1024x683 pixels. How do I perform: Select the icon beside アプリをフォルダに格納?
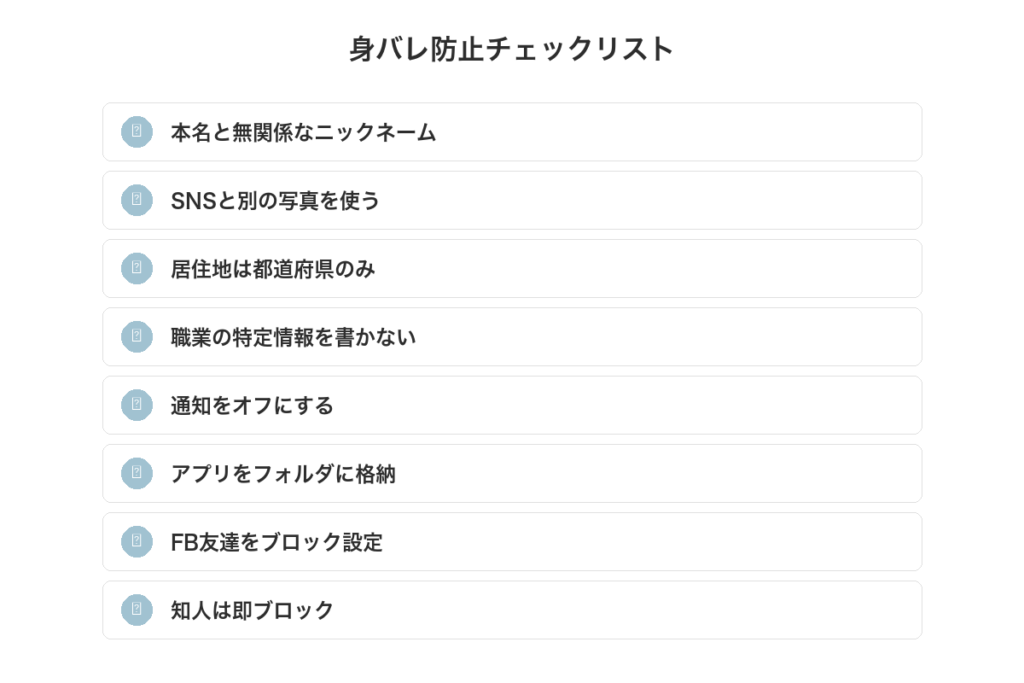point(137,473)
